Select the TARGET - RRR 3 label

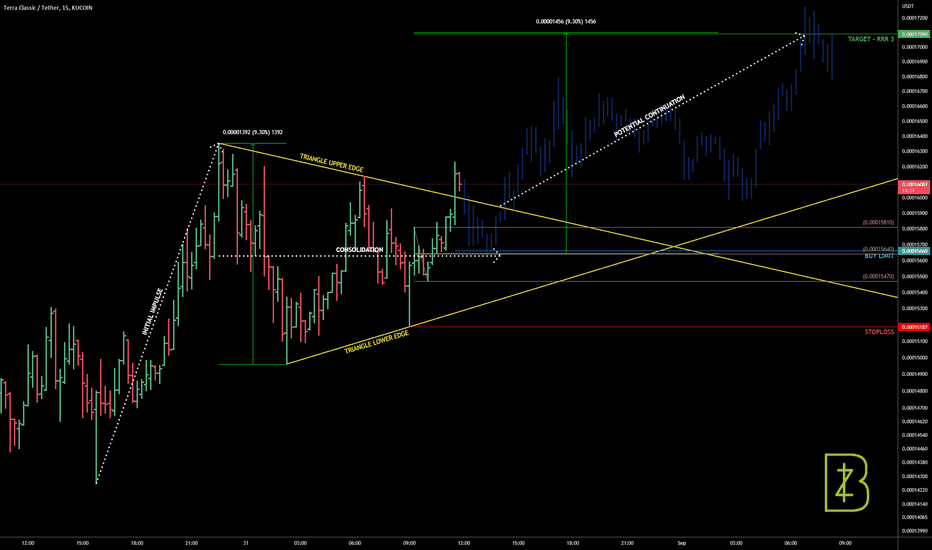871,39
